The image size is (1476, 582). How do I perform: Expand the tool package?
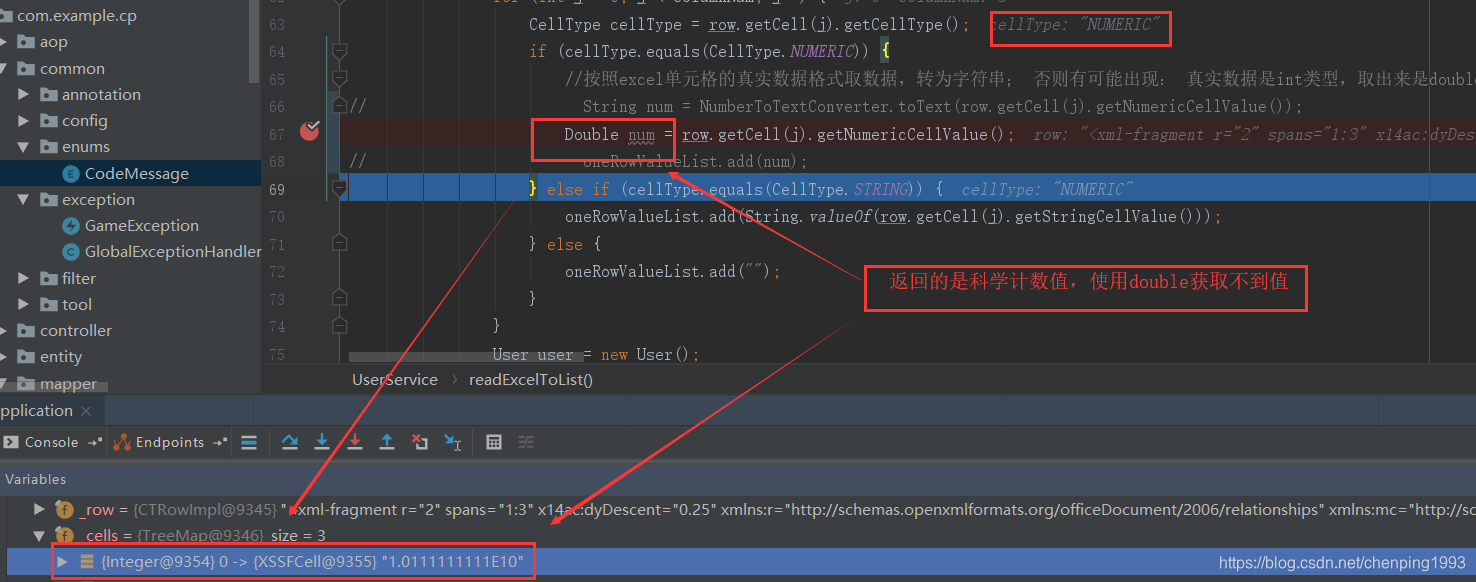click(x=24, y=304)
